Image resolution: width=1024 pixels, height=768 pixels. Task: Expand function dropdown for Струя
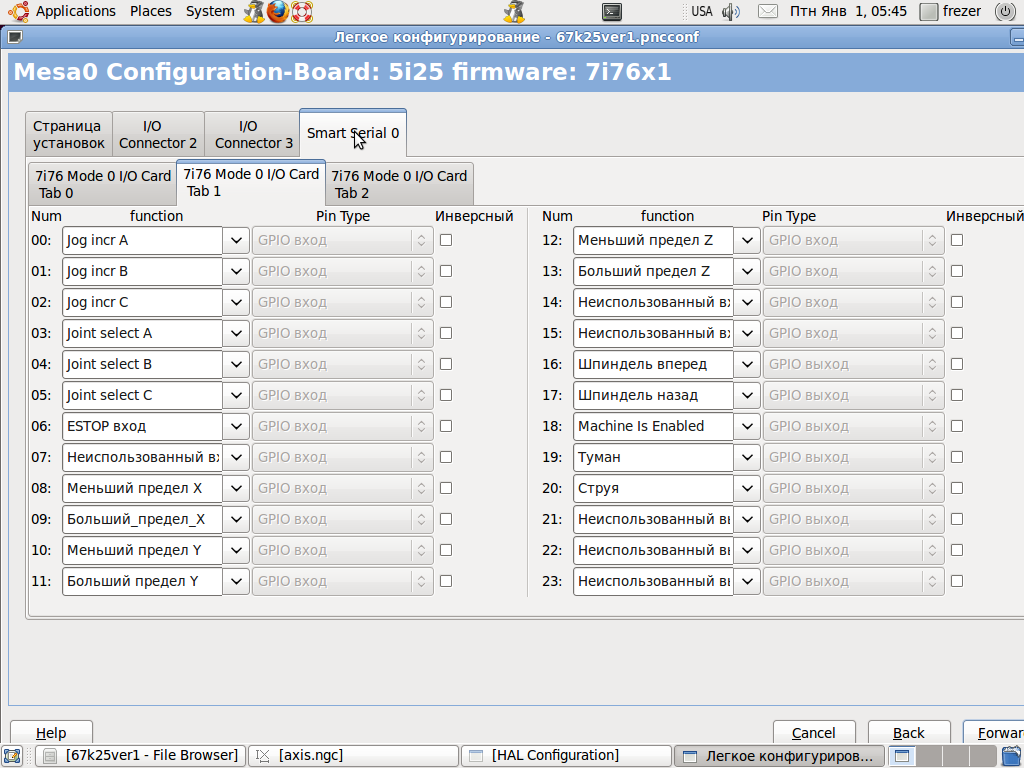(x=746, y=488)
